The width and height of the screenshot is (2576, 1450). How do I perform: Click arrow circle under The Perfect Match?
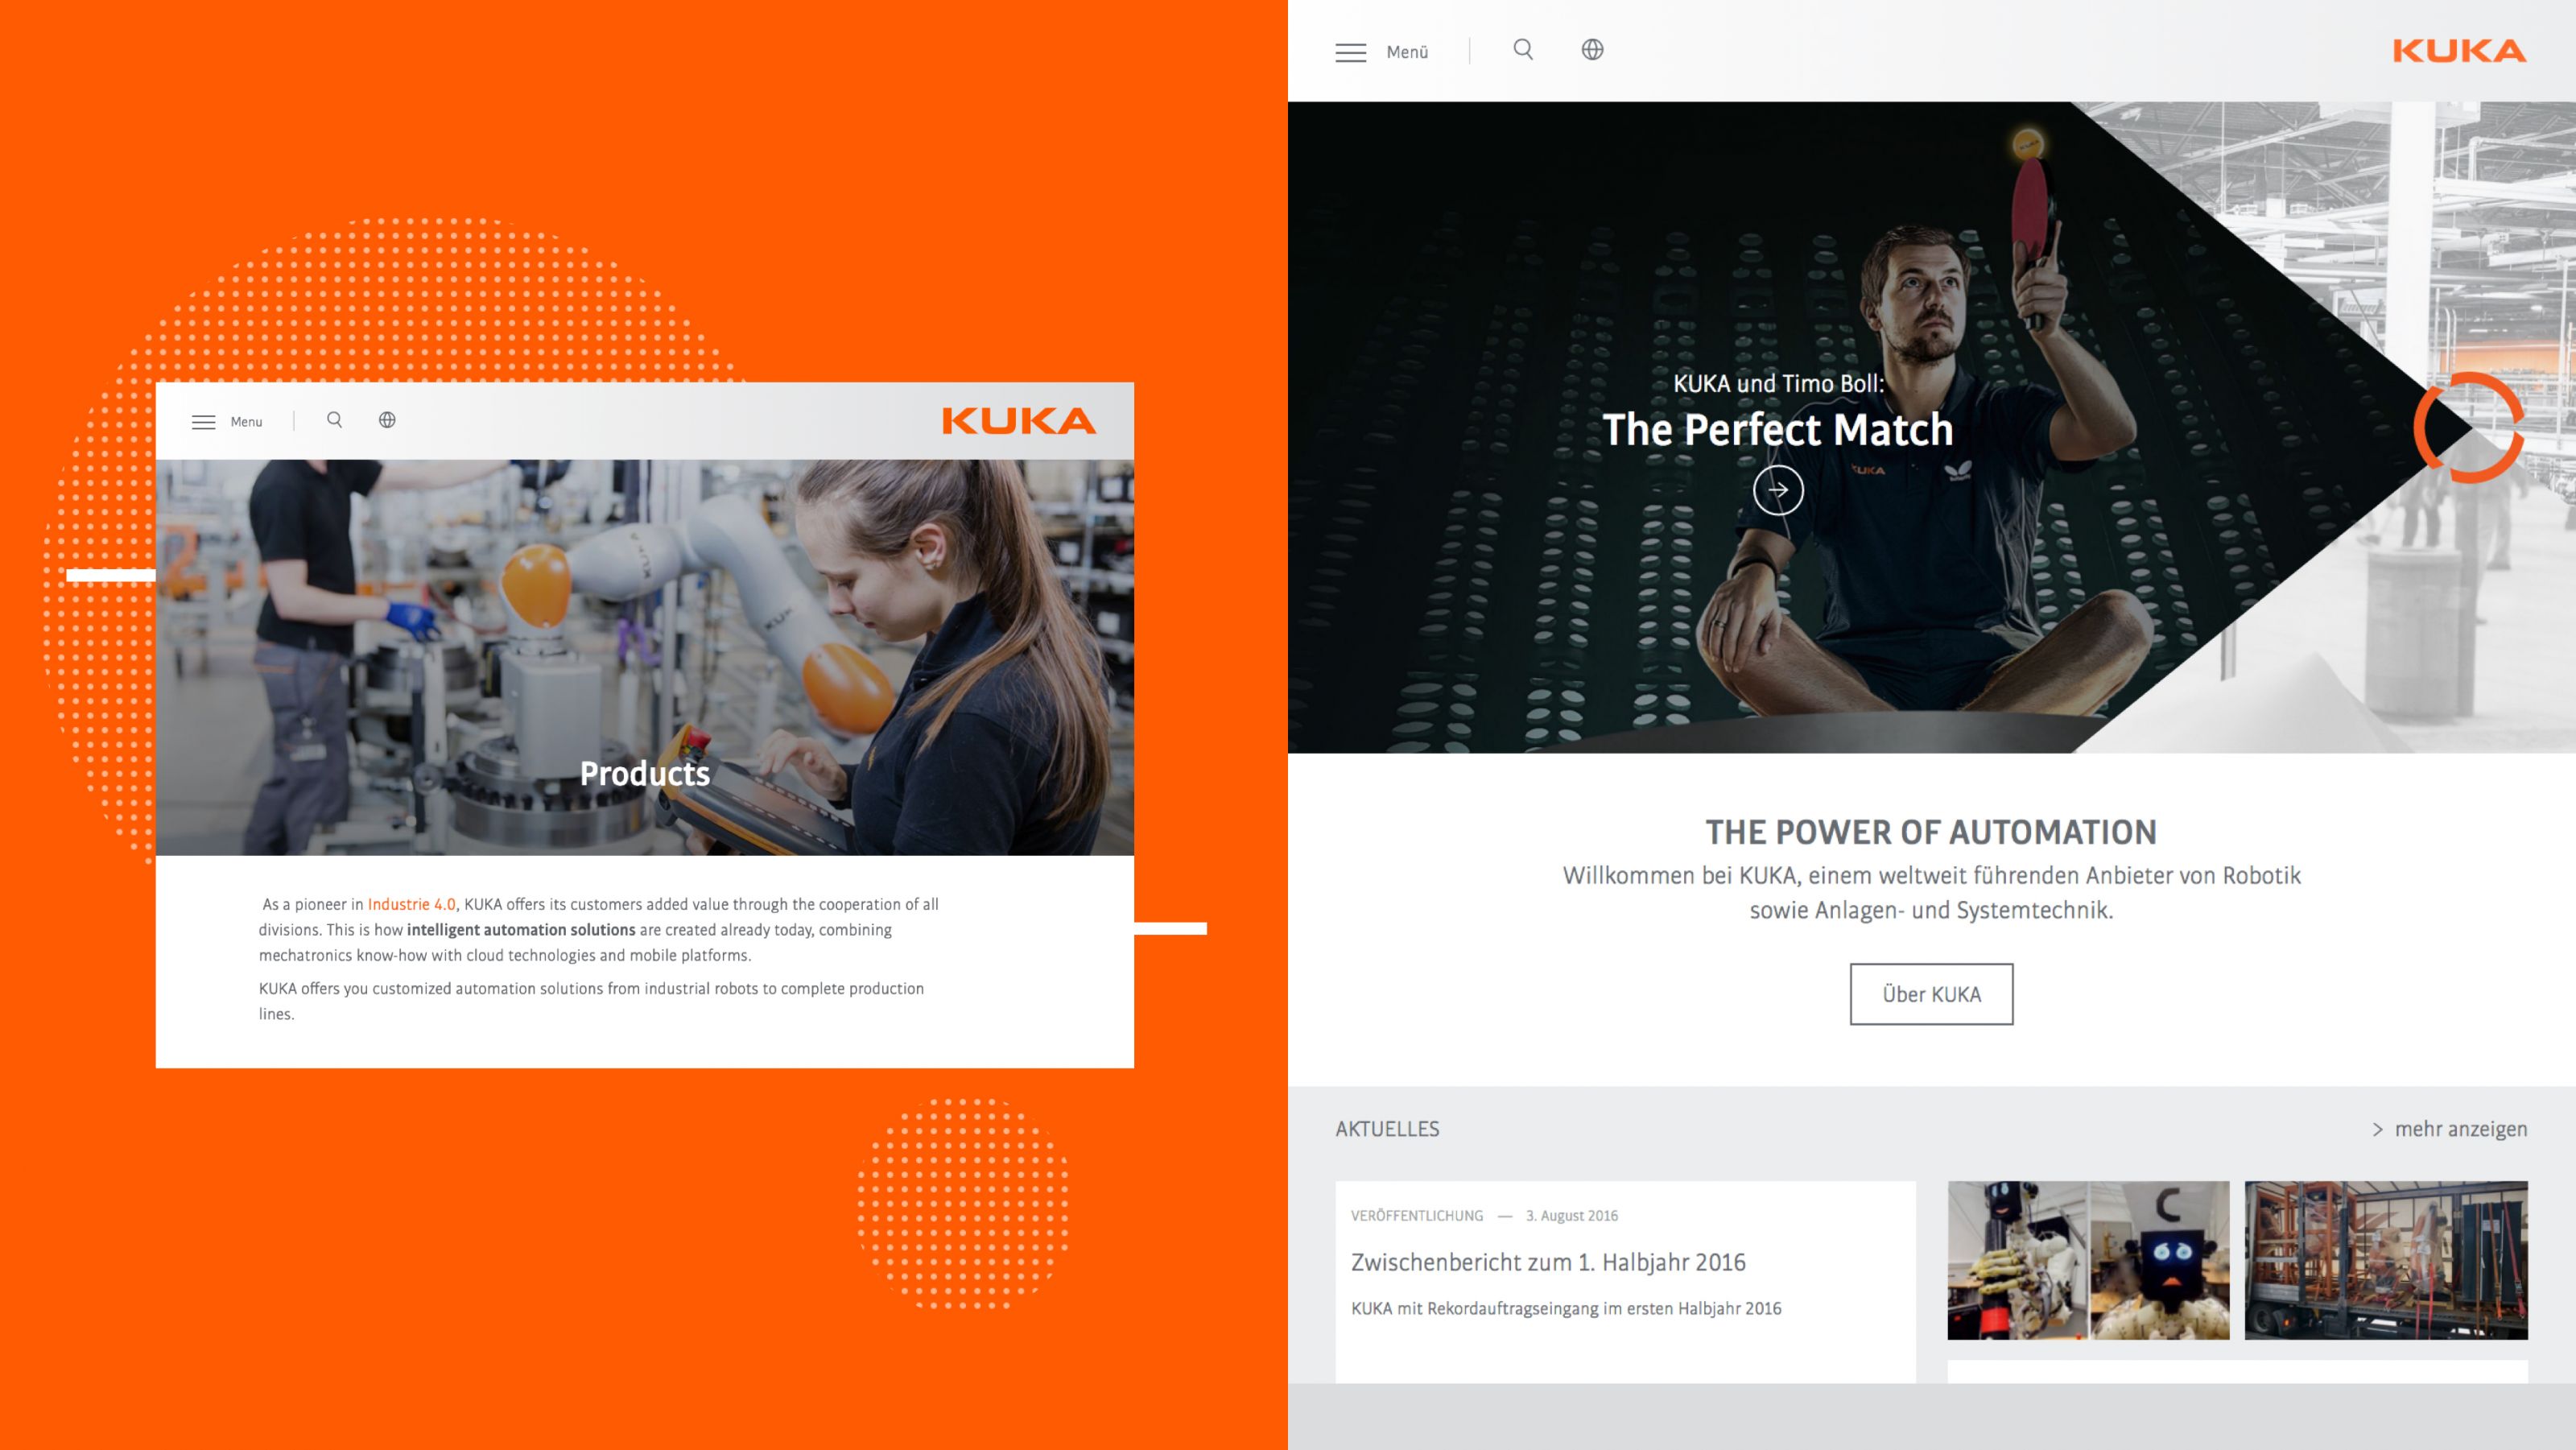pos(1778,490)
